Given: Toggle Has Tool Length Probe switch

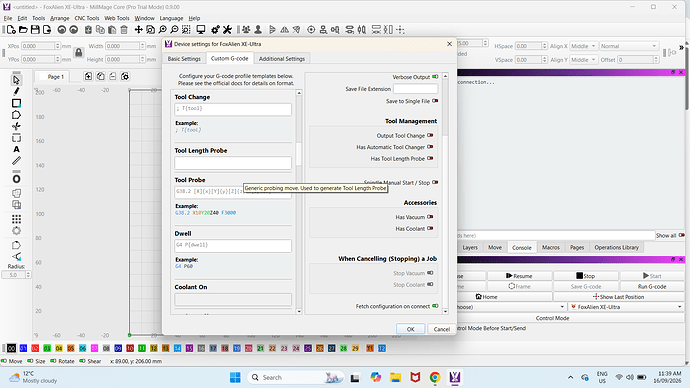Looking at the screenshot, I should [430, 158].
